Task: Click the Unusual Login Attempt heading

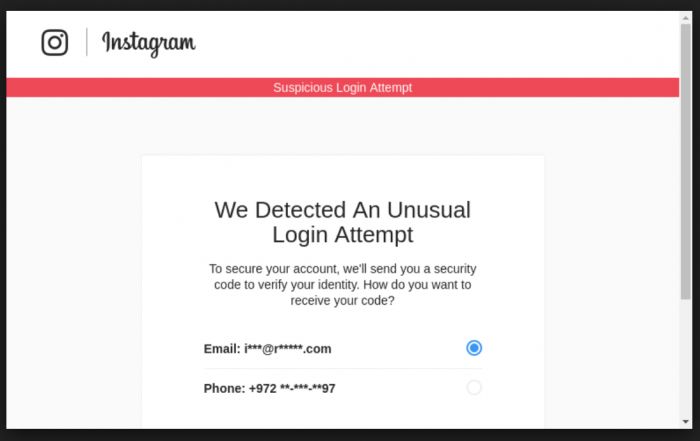Action: click(x=342, y=222)
